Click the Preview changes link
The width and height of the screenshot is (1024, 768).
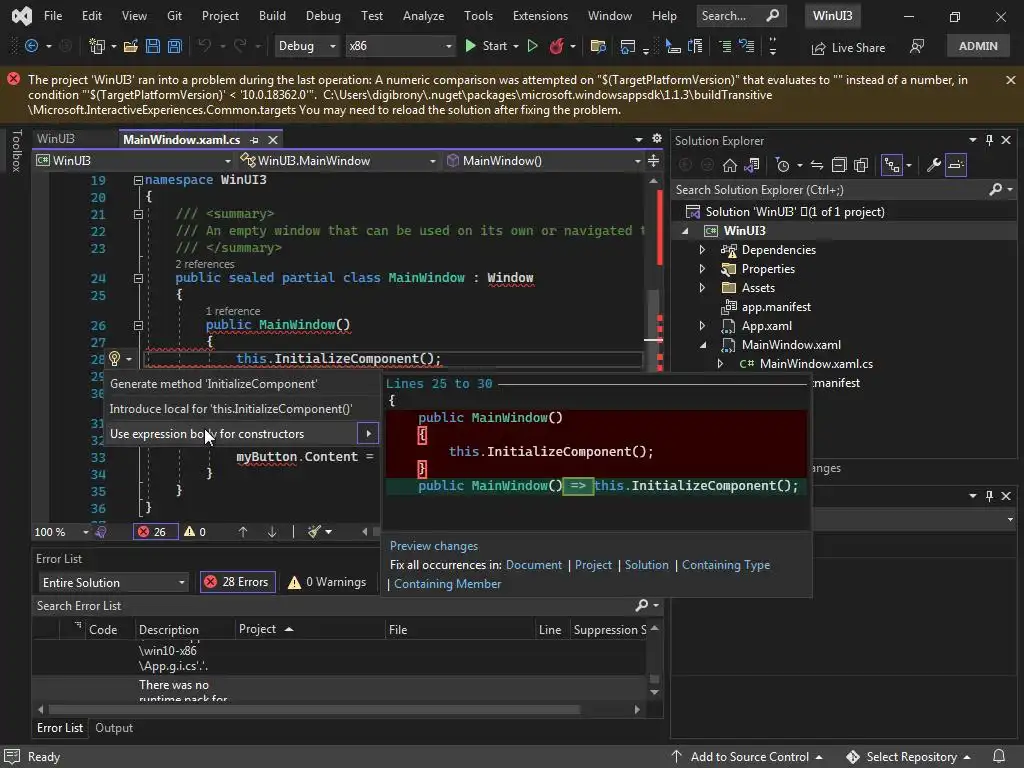tap(434, 546)
